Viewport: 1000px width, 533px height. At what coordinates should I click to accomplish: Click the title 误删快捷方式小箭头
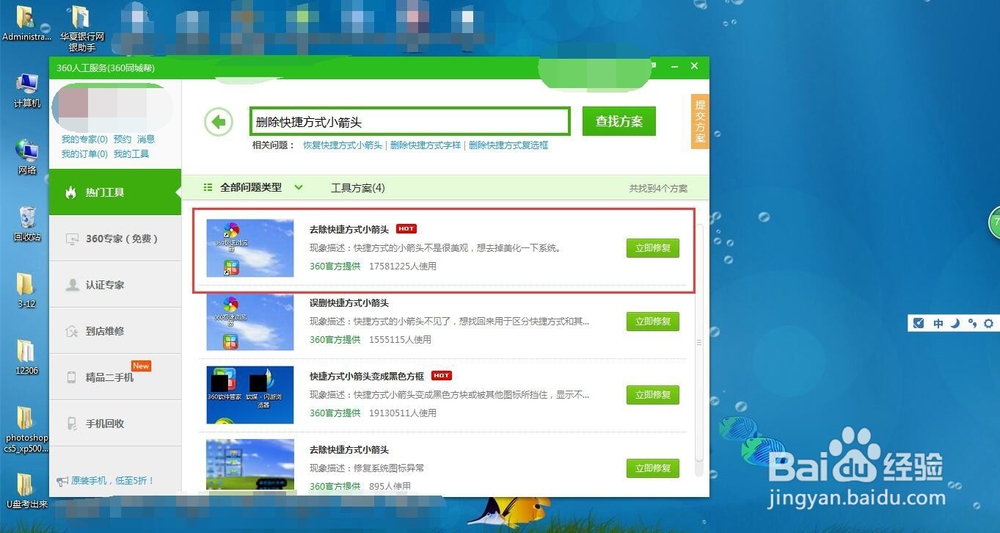pos(349,303)
